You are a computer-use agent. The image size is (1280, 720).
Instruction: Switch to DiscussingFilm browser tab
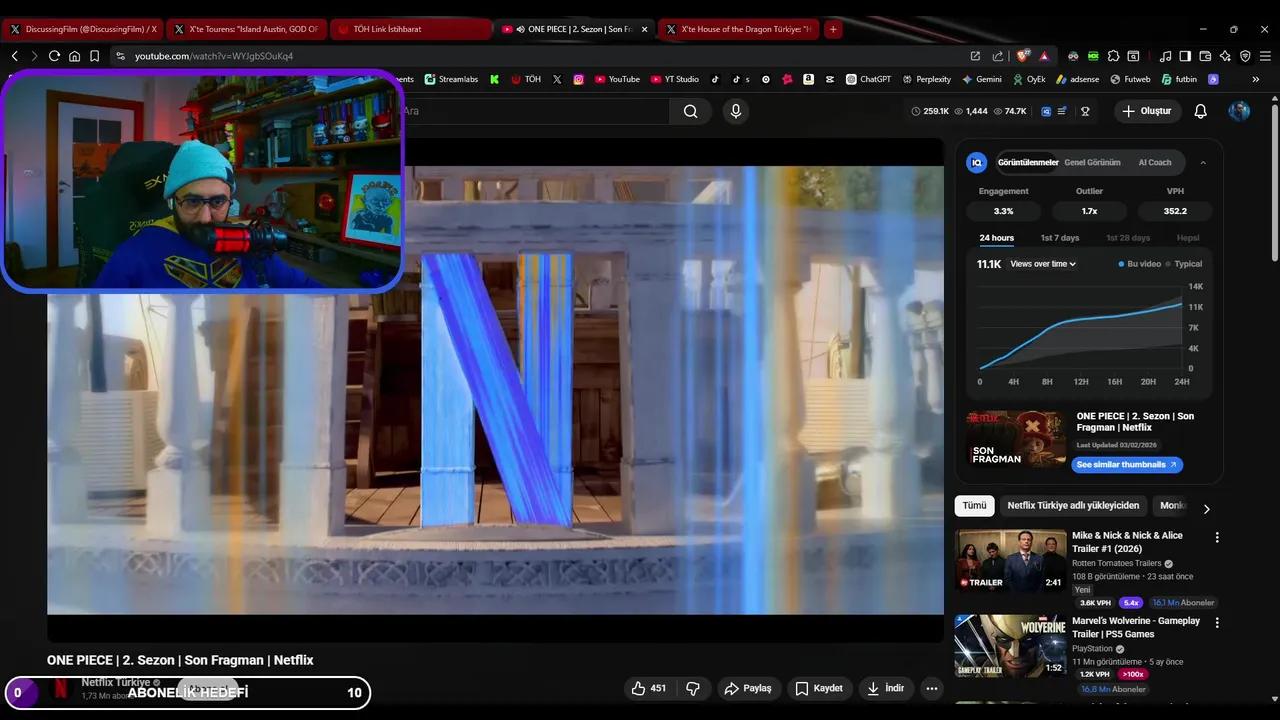pos(82,29)
